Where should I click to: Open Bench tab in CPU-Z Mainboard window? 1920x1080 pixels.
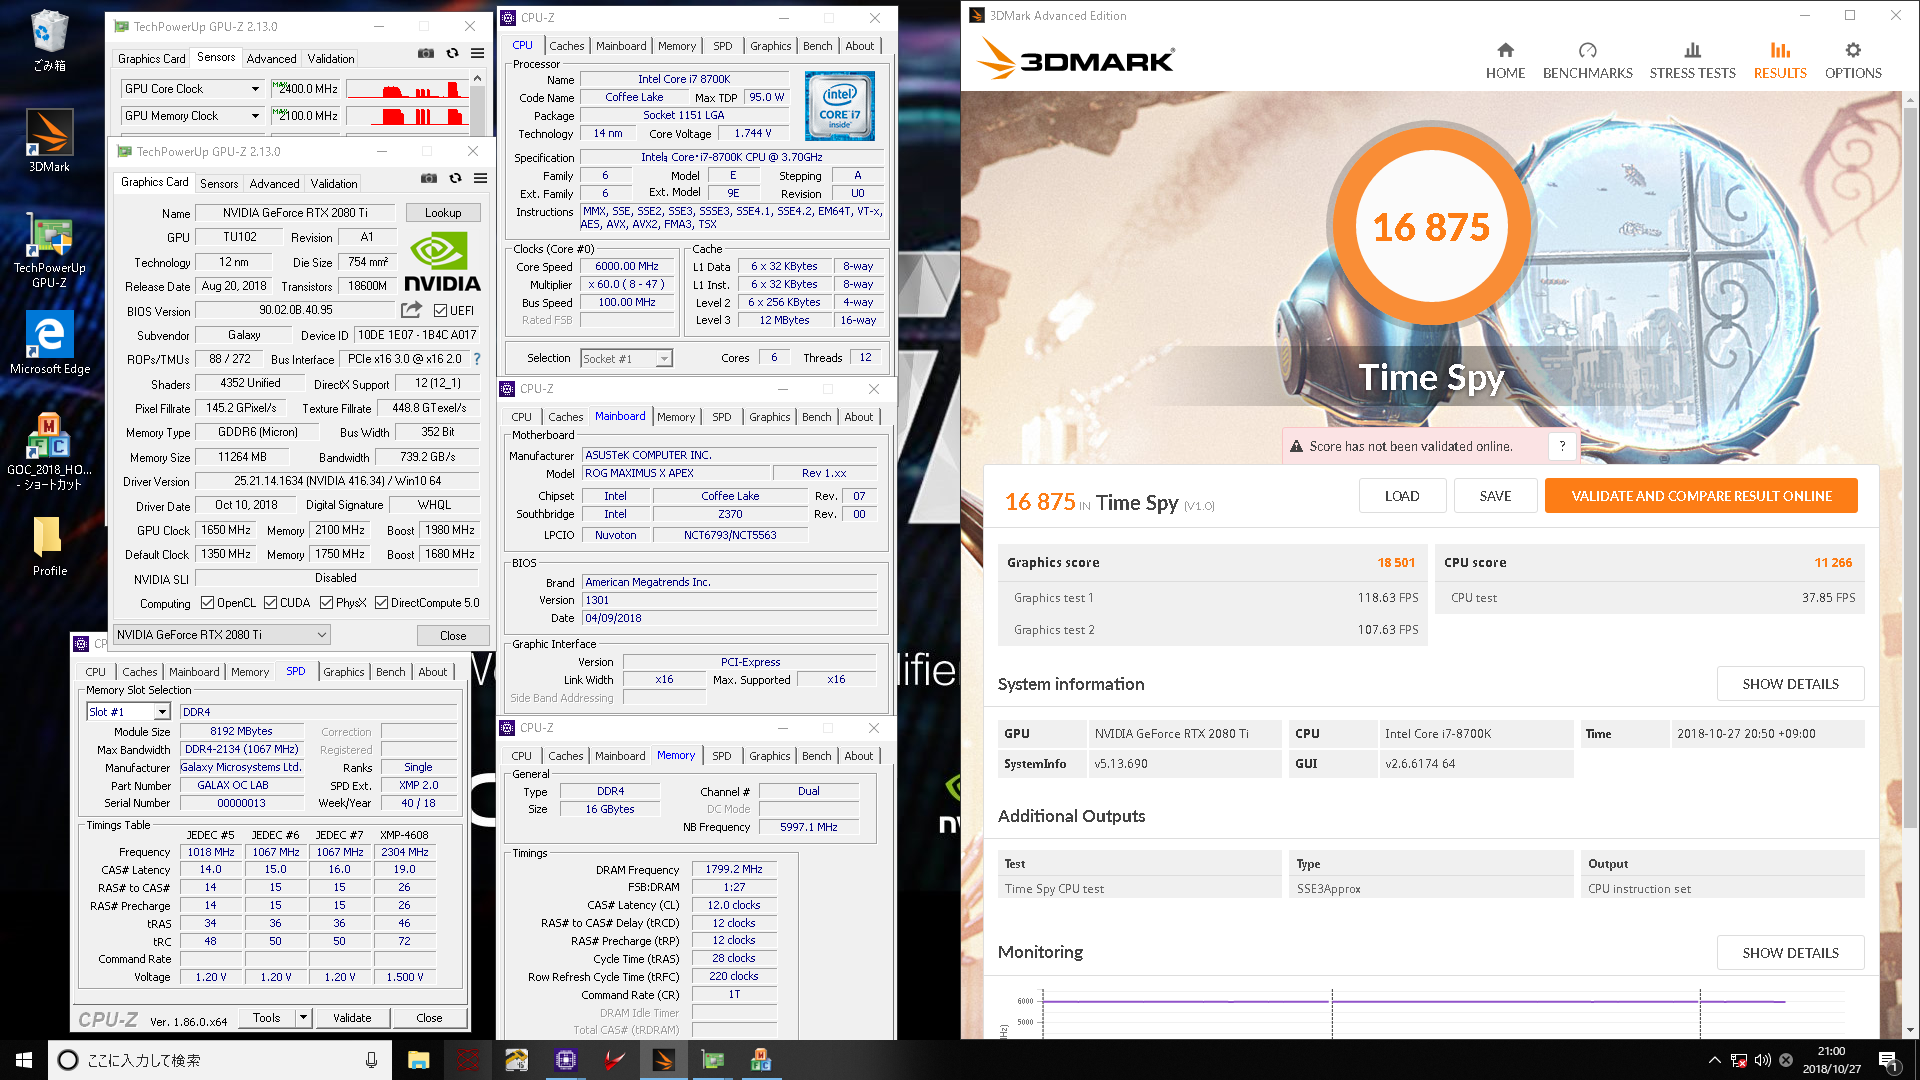[x=816, y=417]
